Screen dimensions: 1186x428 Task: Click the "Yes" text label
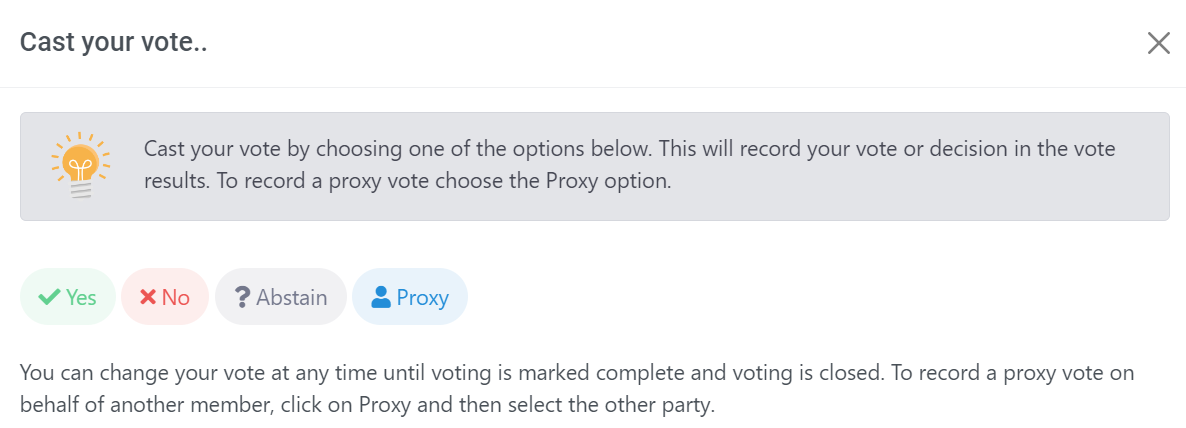(x=81, y=297)
